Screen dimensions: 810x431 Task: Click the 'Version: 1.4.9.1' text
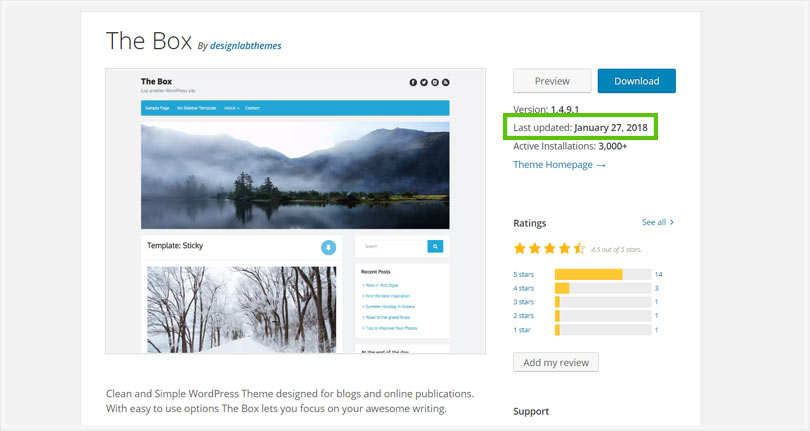pyautogui.click(x=546, y=110)
